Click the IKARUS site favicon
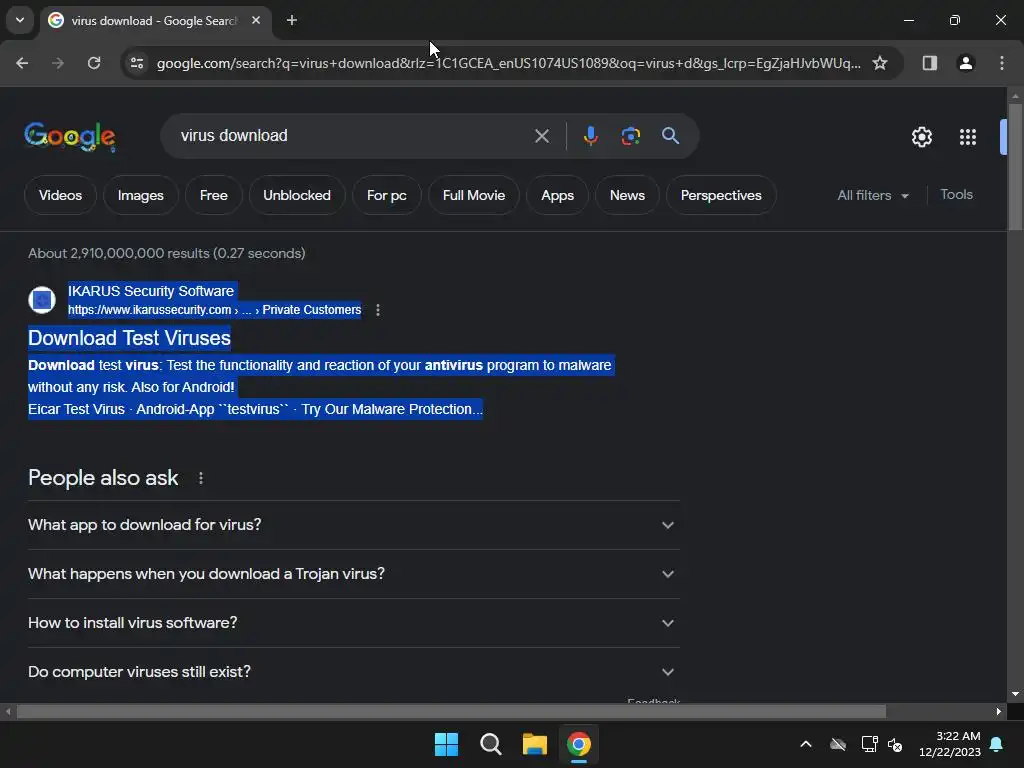 pyautogui.click(x=42, y=300)
